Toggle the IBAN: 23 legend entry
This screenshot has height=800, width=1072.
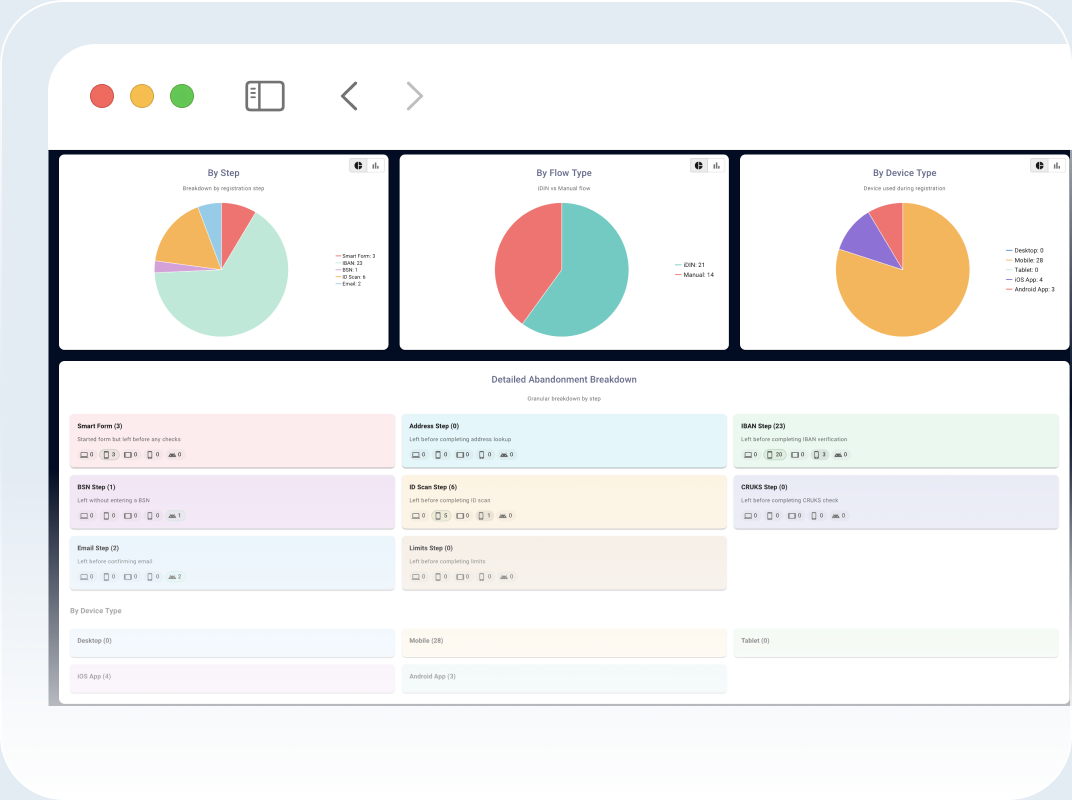(349, 263)
